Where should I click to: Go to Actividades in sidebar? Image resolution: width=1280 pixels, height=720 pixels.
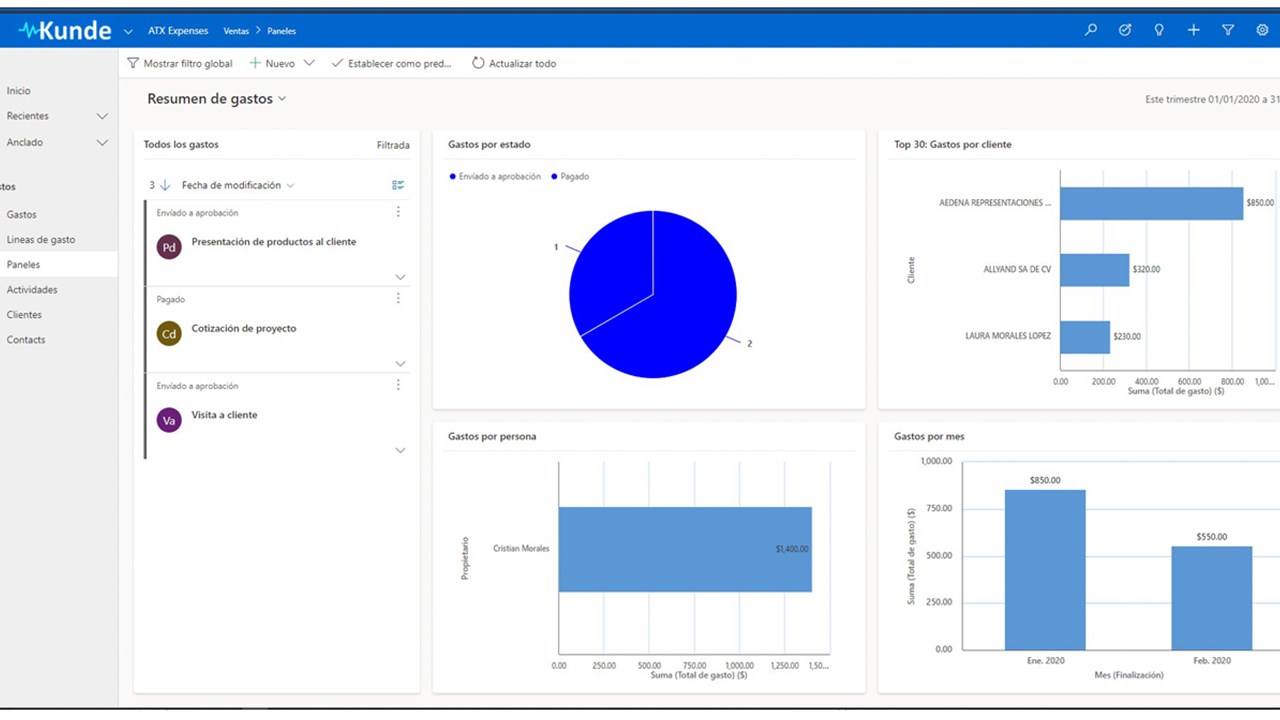pos(32,290)
